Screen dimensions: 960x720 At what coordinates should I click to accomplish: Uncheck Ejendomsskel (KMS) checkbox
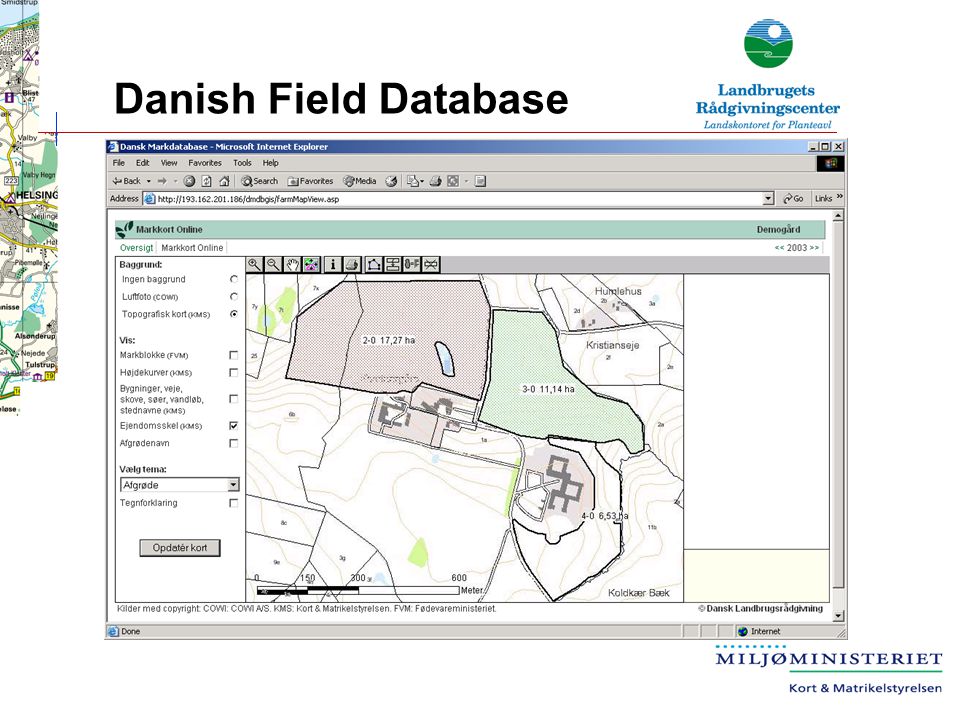pyautogui.click(x=233, y=426)
